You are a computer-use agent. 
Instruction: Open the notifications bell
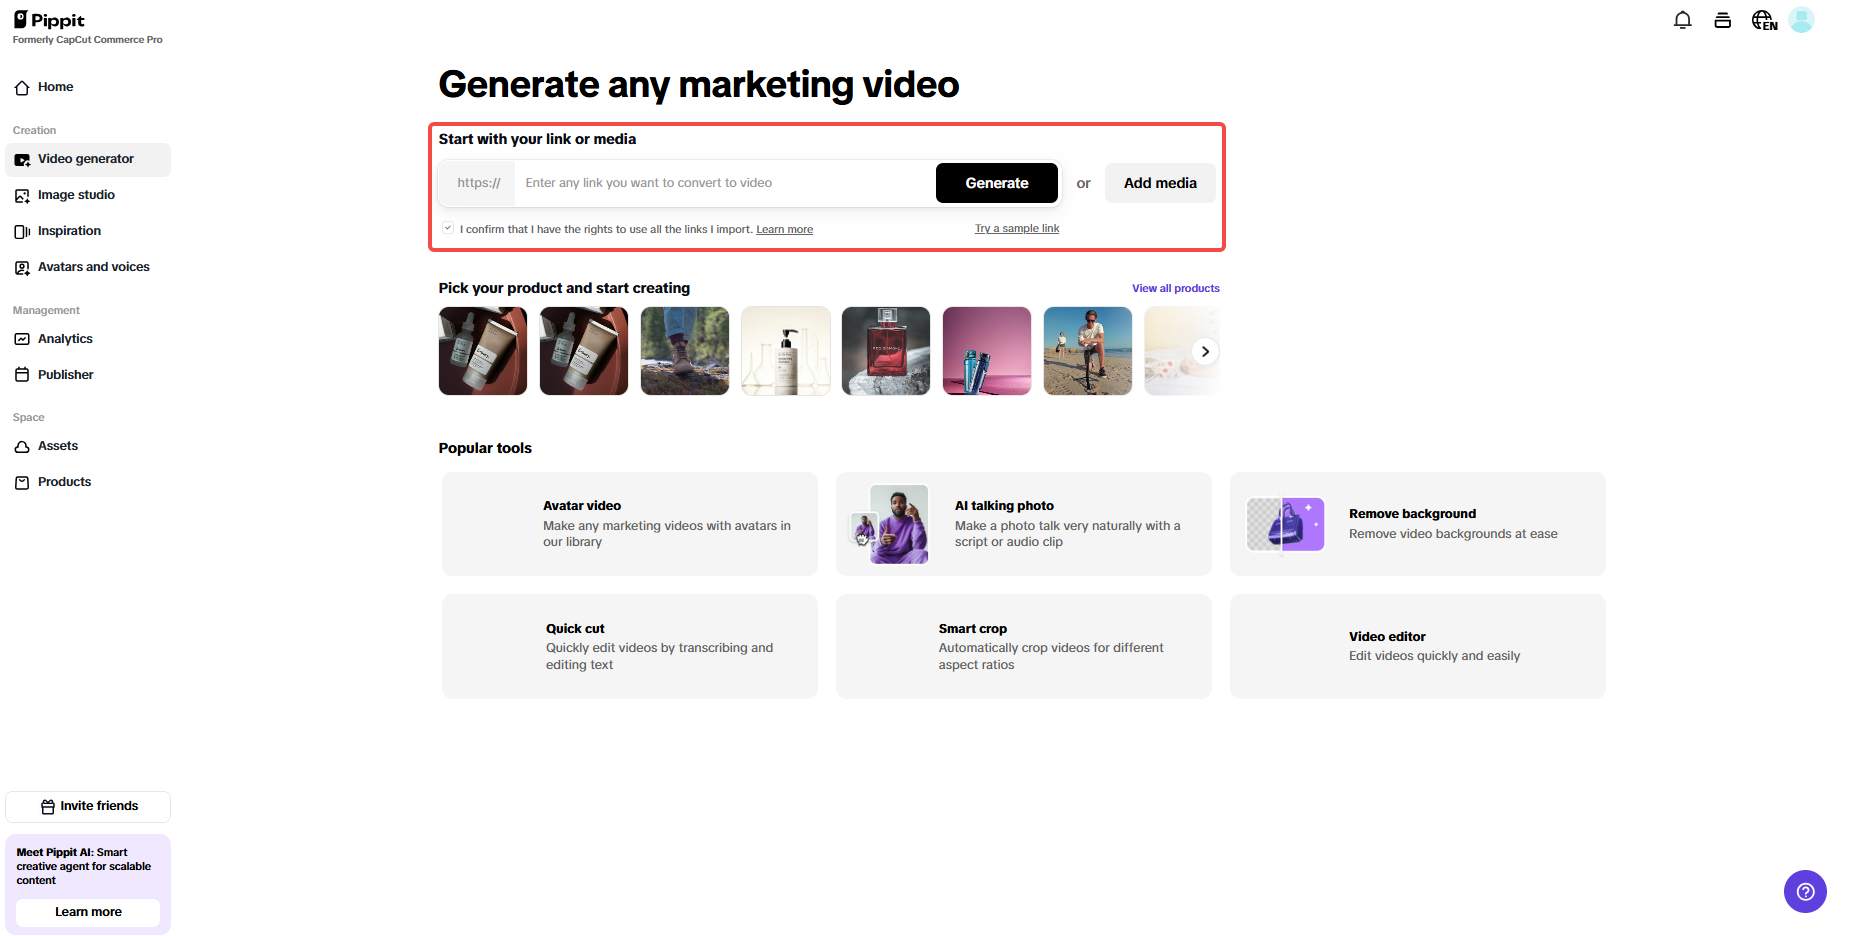[1682, 19]
